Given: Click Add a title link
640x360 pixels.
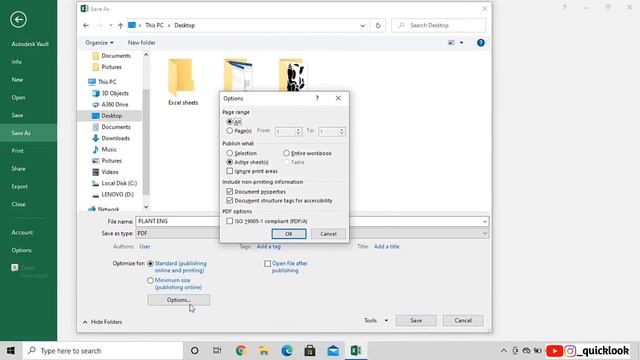Looking at the screenshot, I should (387, 247).
